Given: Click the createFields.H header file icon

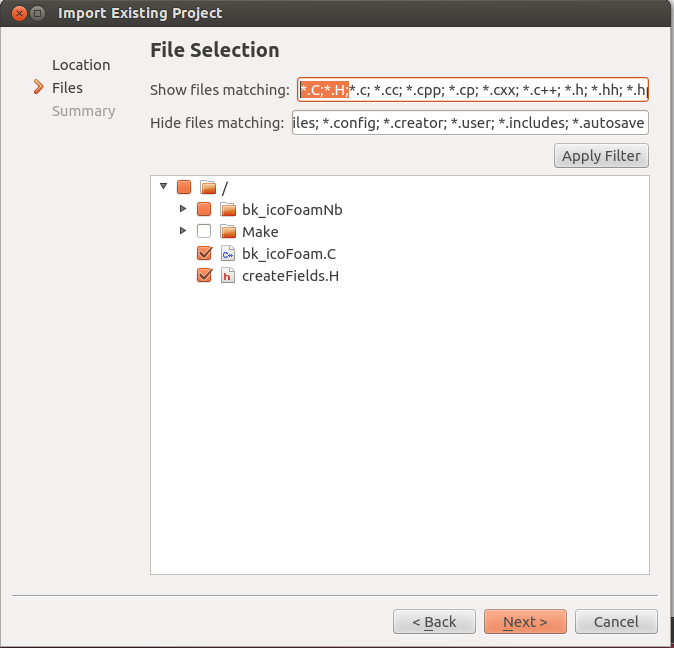Looking at the screenshot, I should (227, 276).
